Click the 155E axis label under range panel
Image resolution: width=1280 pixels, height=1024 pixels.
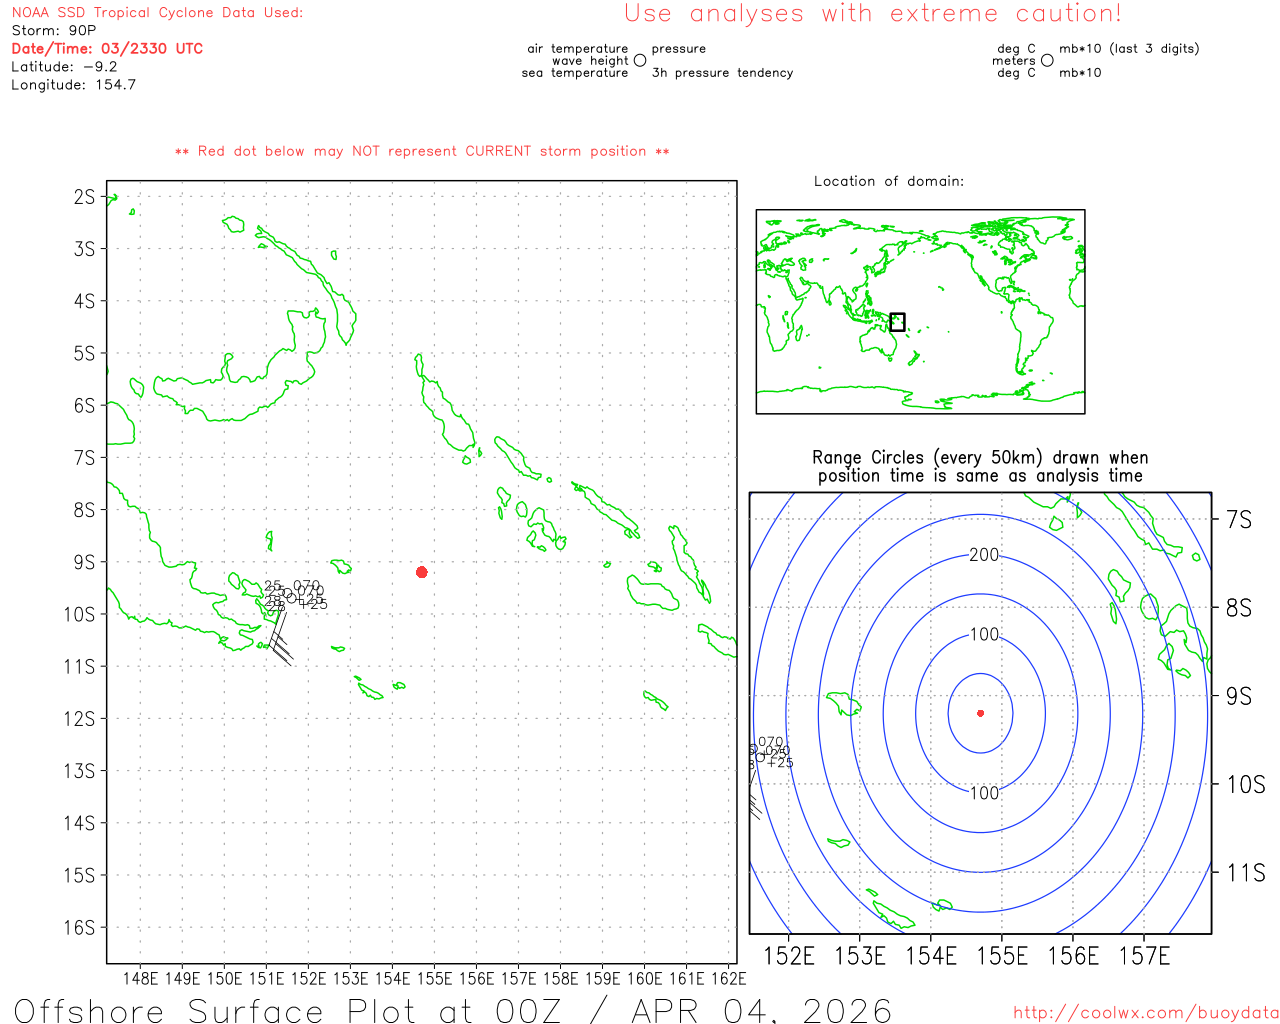pyautogui.click(x=1002, y=957)
